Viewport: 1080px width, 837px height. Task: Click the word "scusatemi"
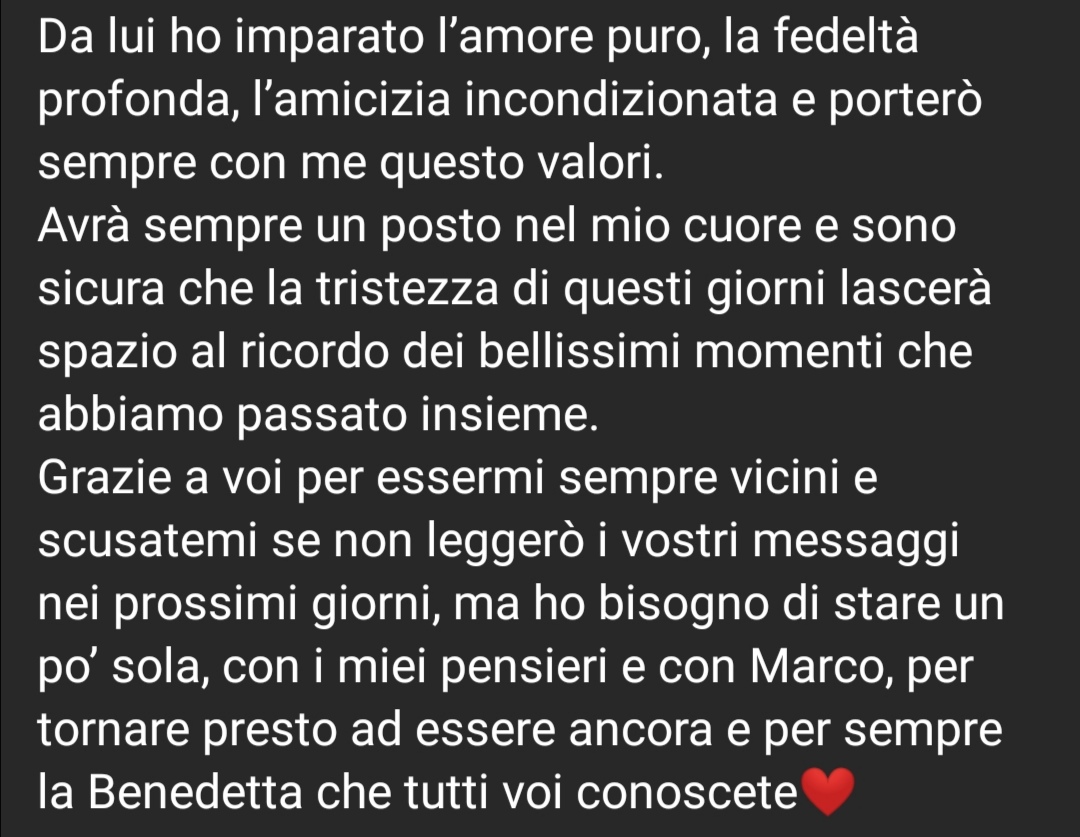(x=147, y=540)
